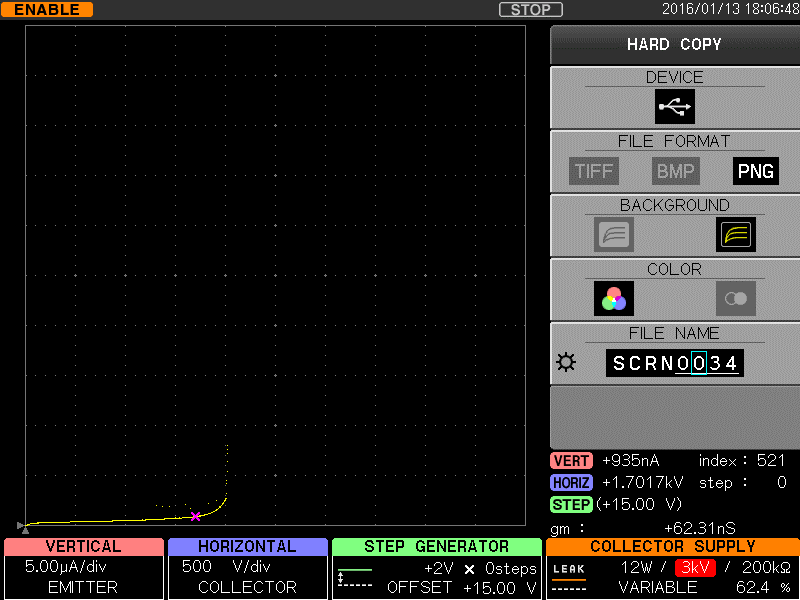Click the step generator waveform icon

[355, 577]
